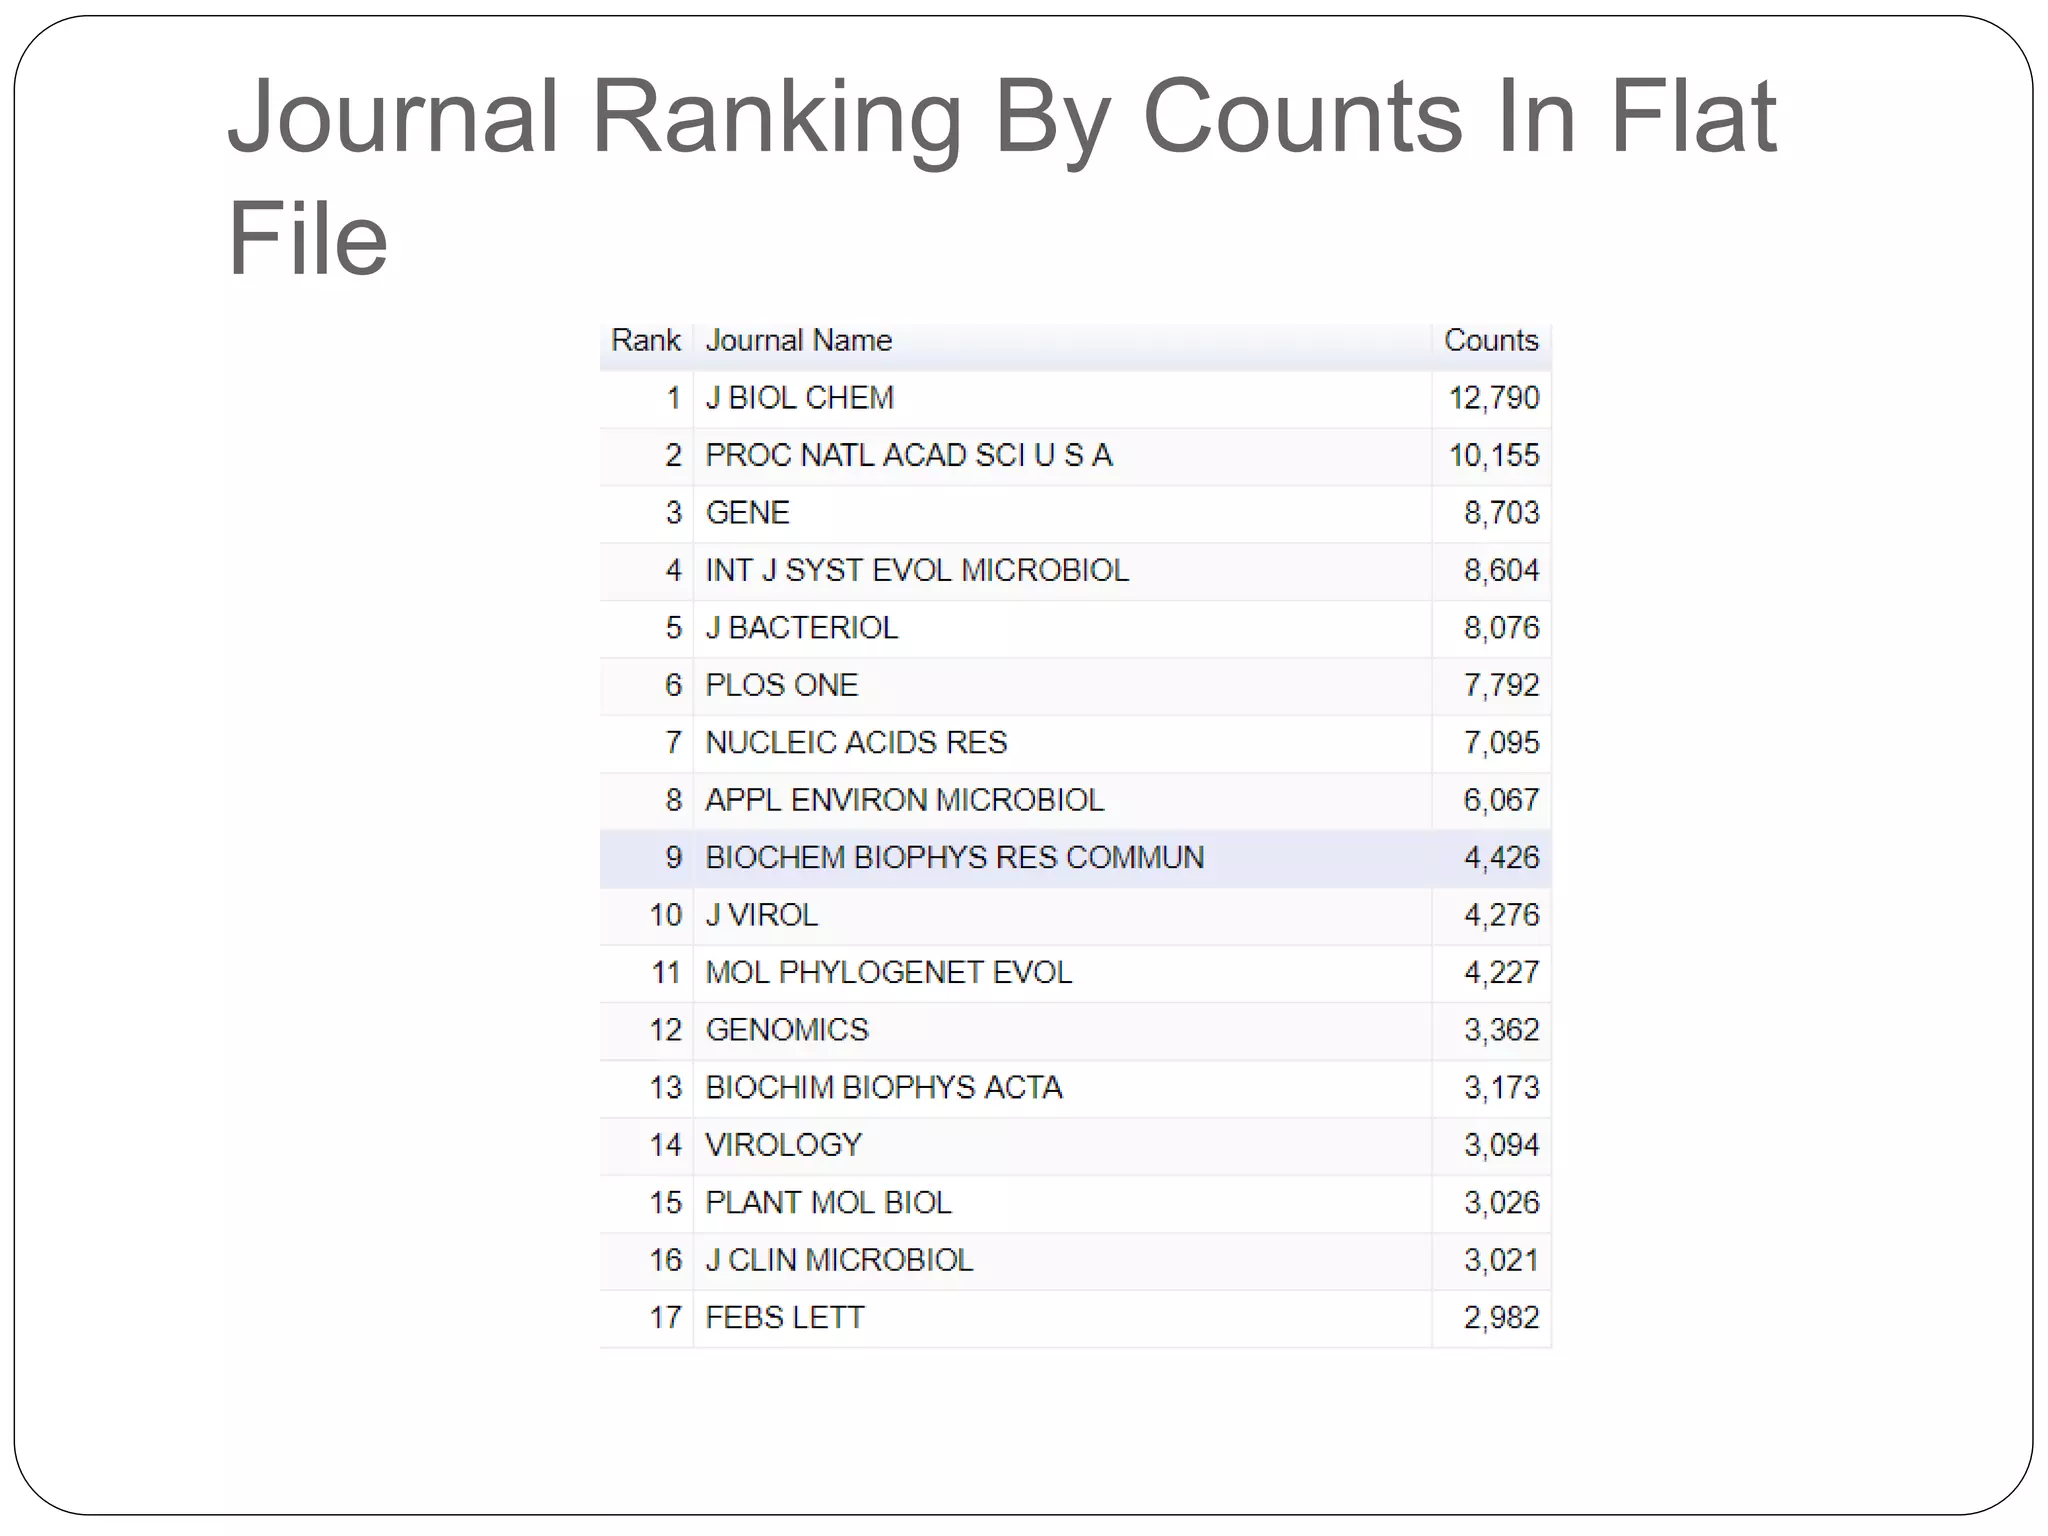This screenshot has height=1536, width=2048.
Task: Select the PROC NATL ACAD SCI row
Action: point(908,456)
